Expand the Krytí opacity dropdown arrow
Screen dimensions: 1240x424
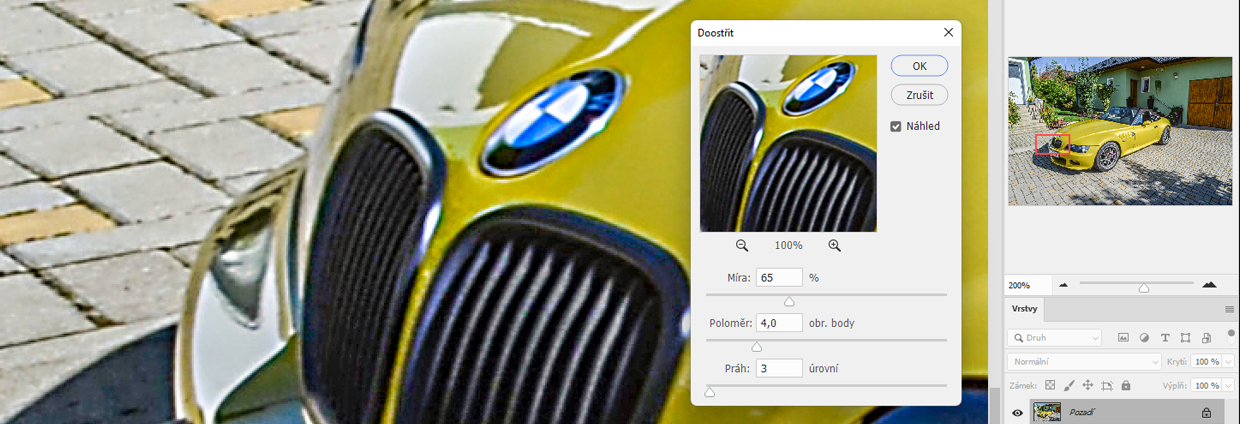[1229, 361]
